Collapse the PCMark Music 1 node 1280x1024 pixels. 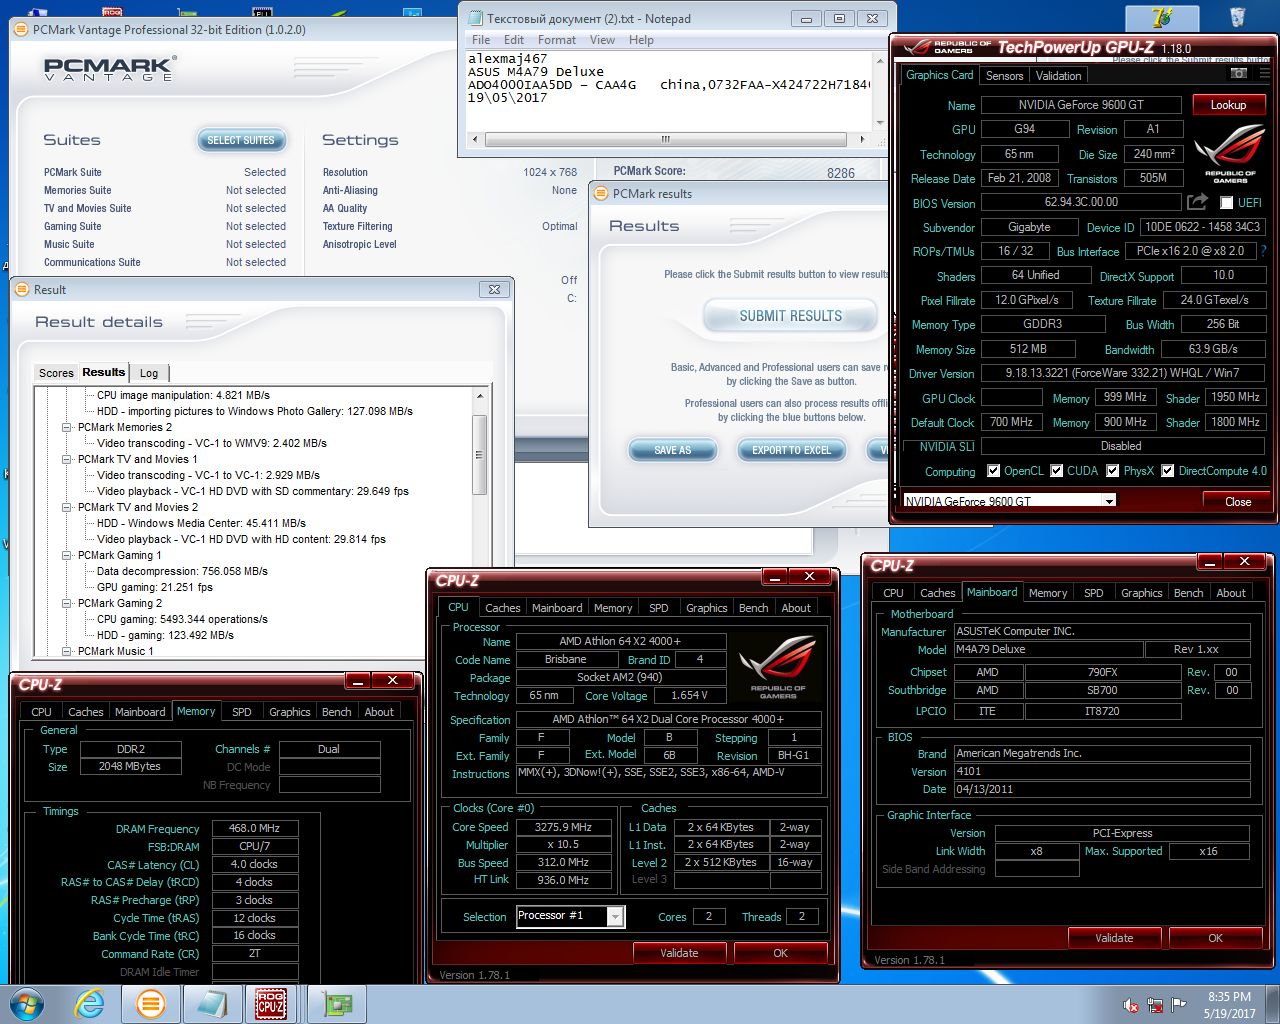pyautogui.click(x=67, y=651)
